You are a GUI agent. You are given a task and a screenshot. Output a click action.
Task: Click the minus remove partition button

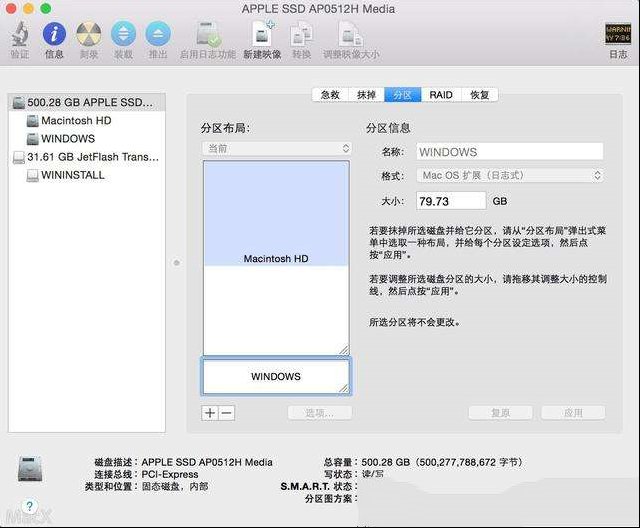[227, 413]
